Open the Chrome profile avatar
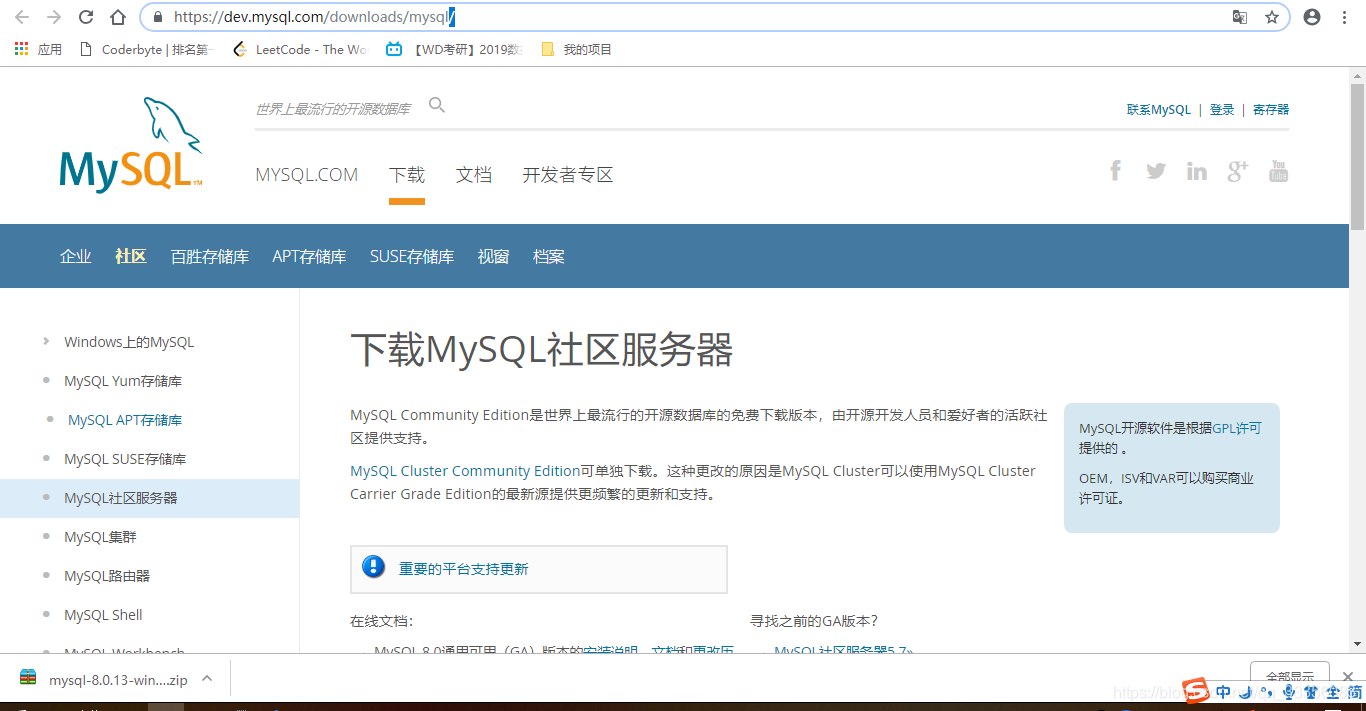Image resolution: width=1366 pixels, height=711 pixels. click(x=1312, y=17)
